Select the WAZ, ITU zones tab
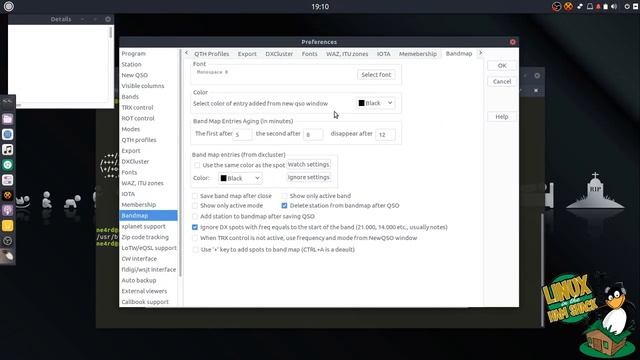The width and height of the screenshot is (640, 360). tap(347, 54)
